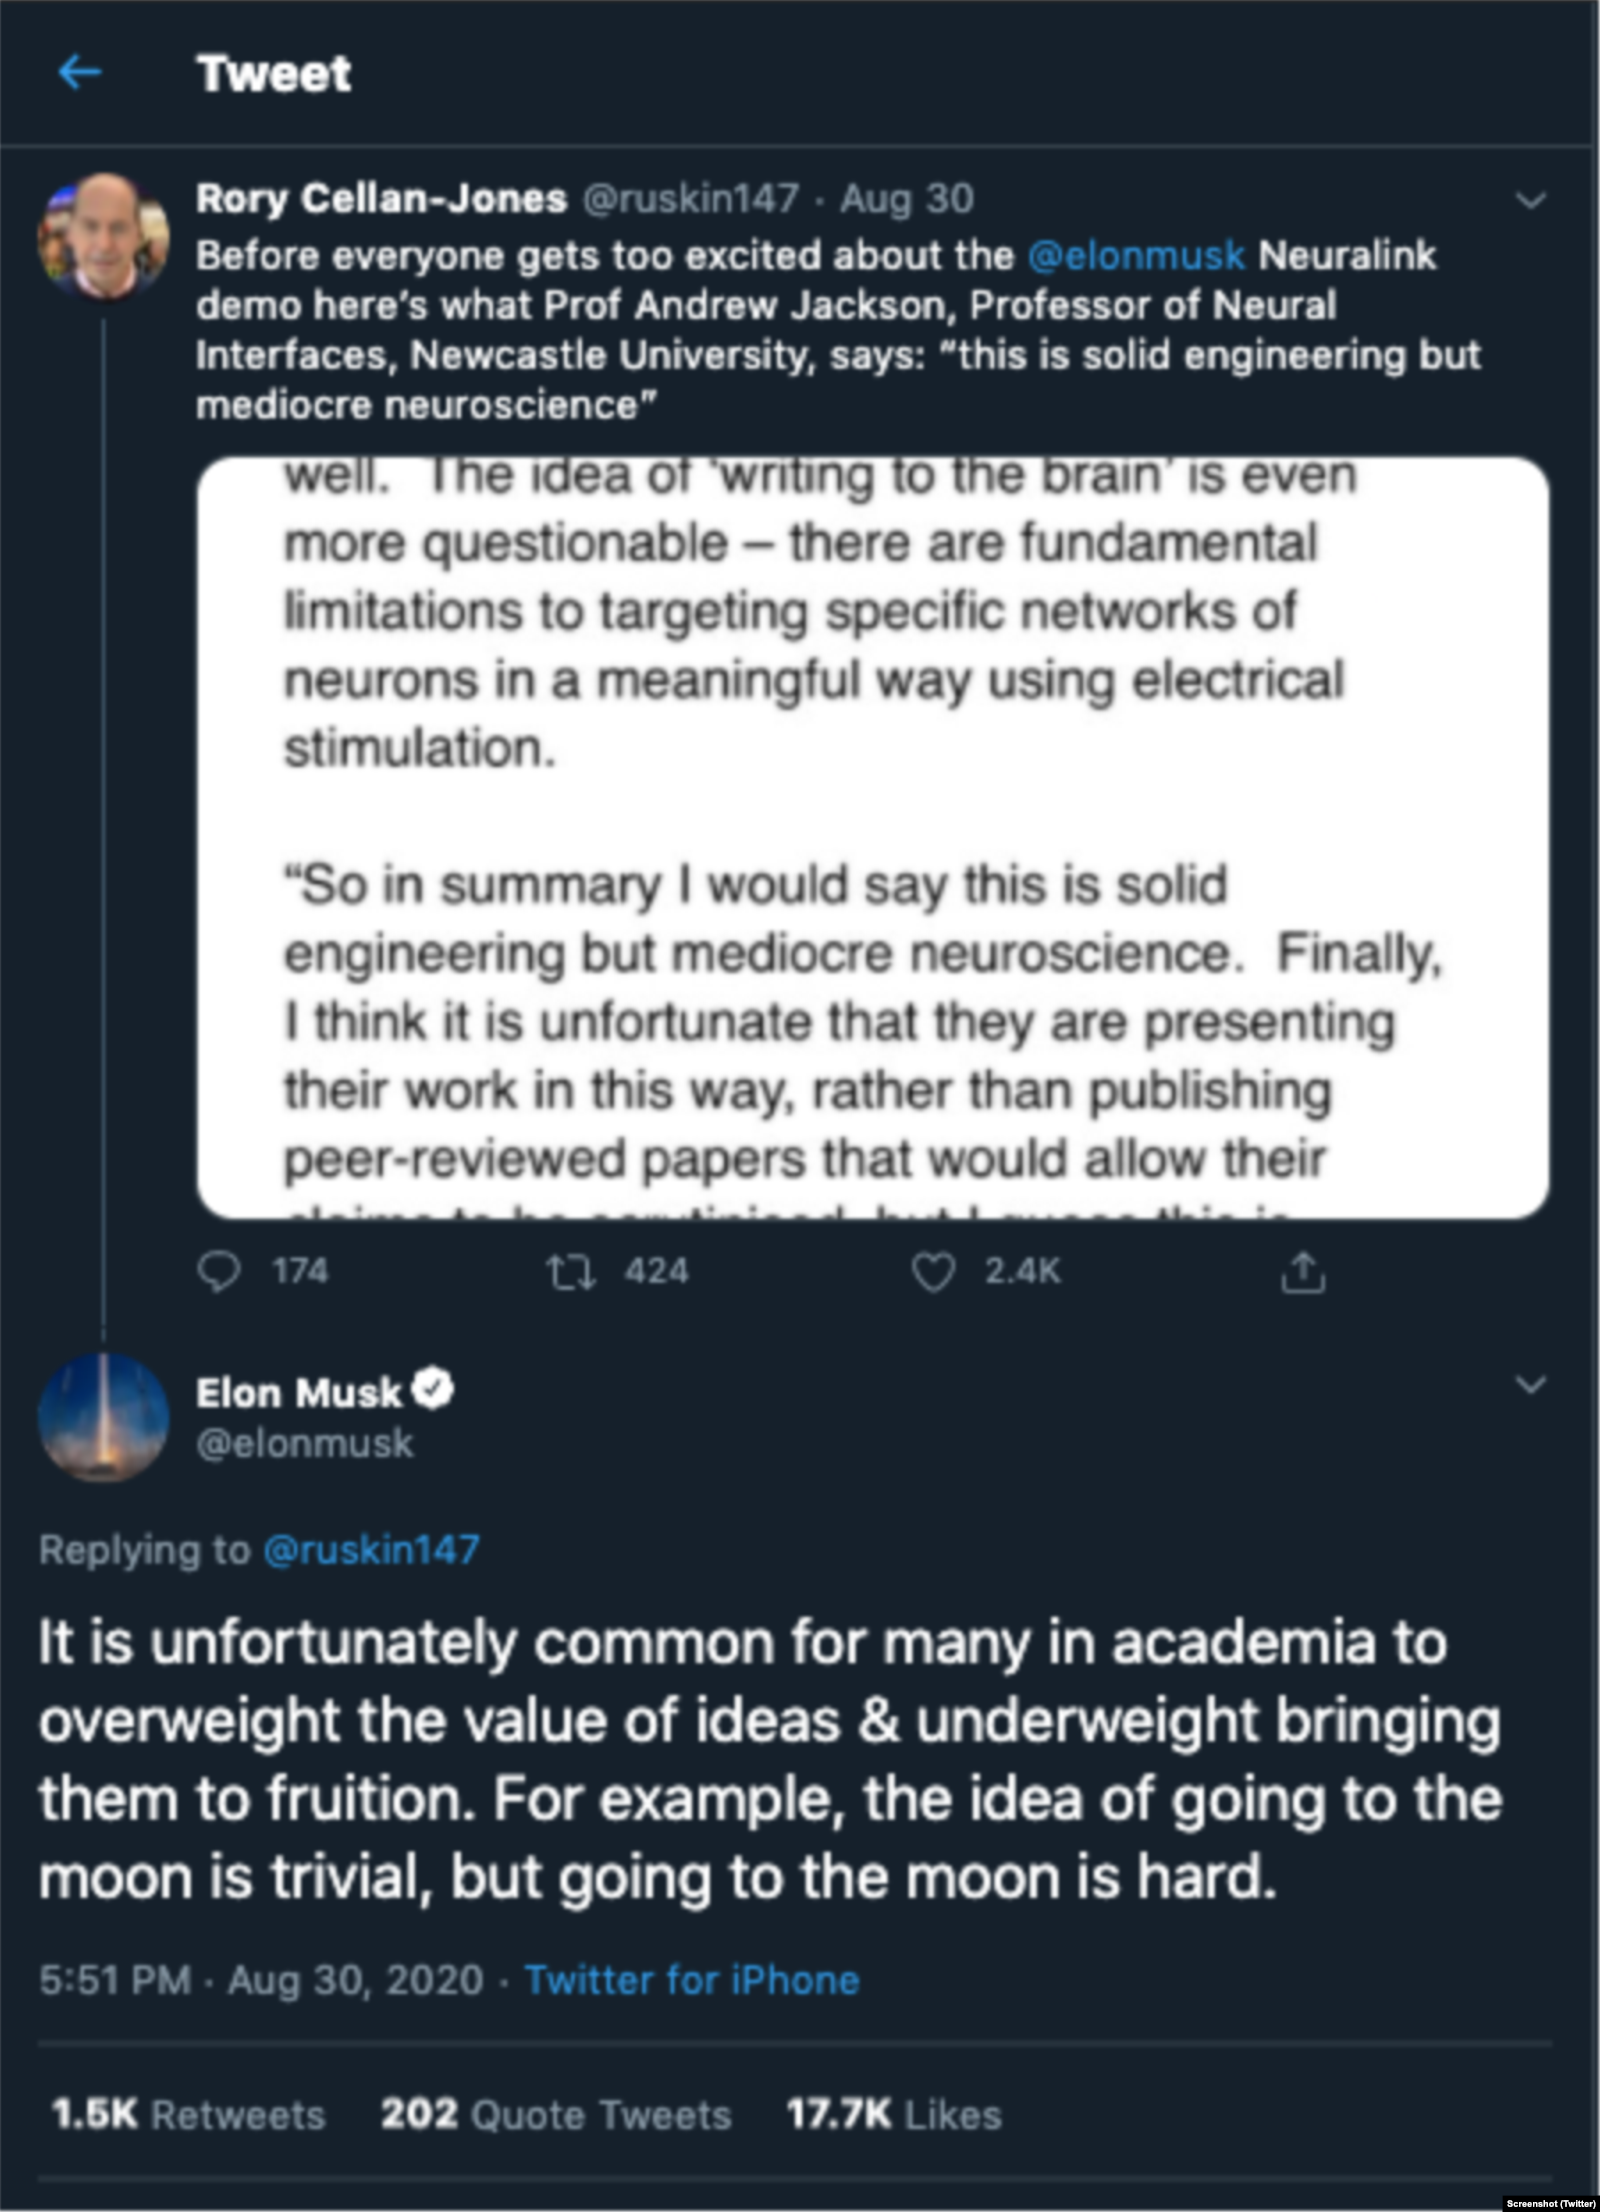View the 17.7K Likes list

tap(894, 2114)
